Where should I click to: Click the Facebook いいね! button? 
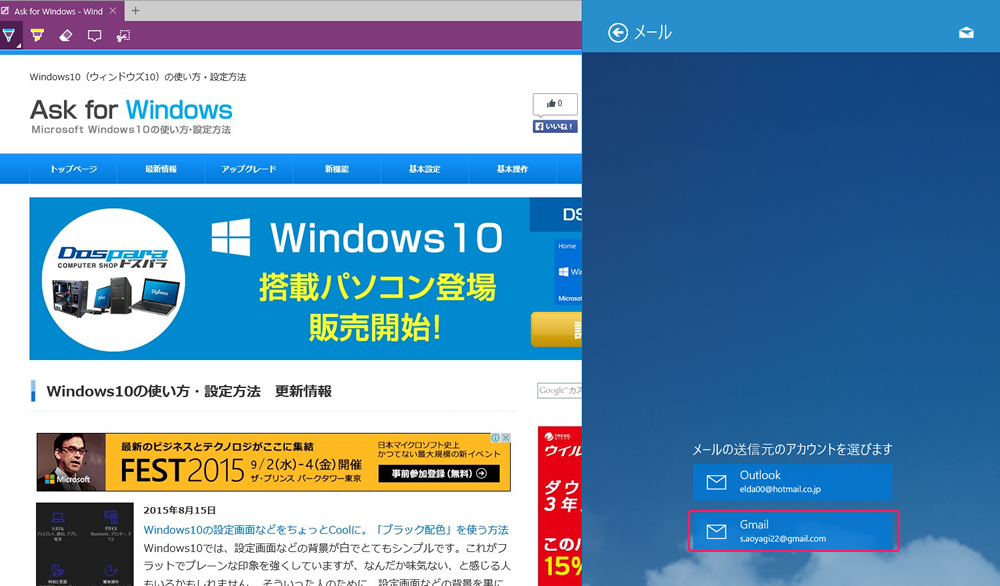555,126
